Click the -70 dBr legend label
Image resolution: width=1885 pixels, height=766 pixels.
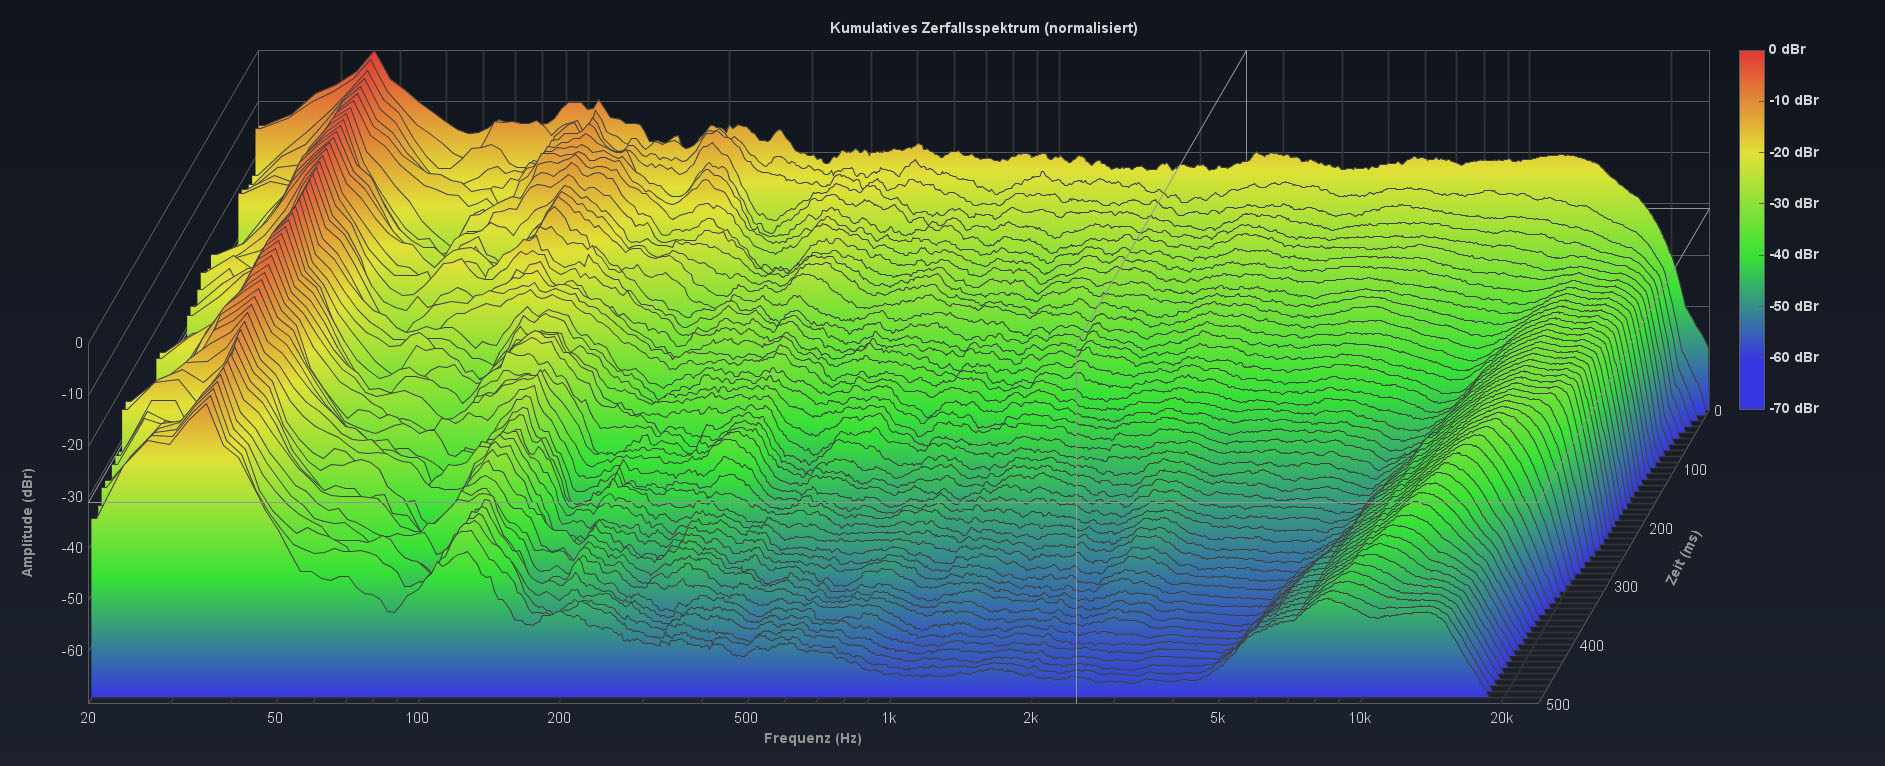coord(1793,408)
